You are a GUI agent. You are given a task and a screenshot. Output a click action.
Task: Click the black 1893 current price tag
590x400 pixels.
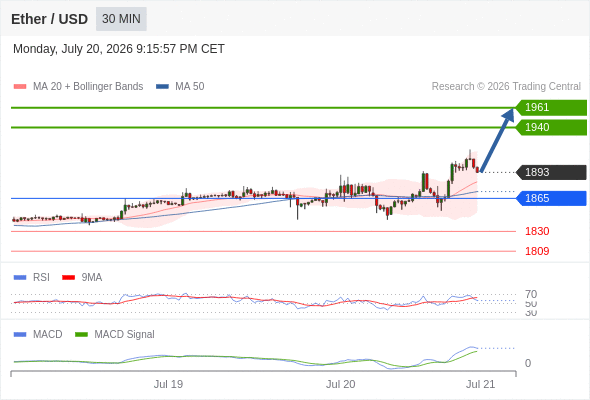coord(551,172)
